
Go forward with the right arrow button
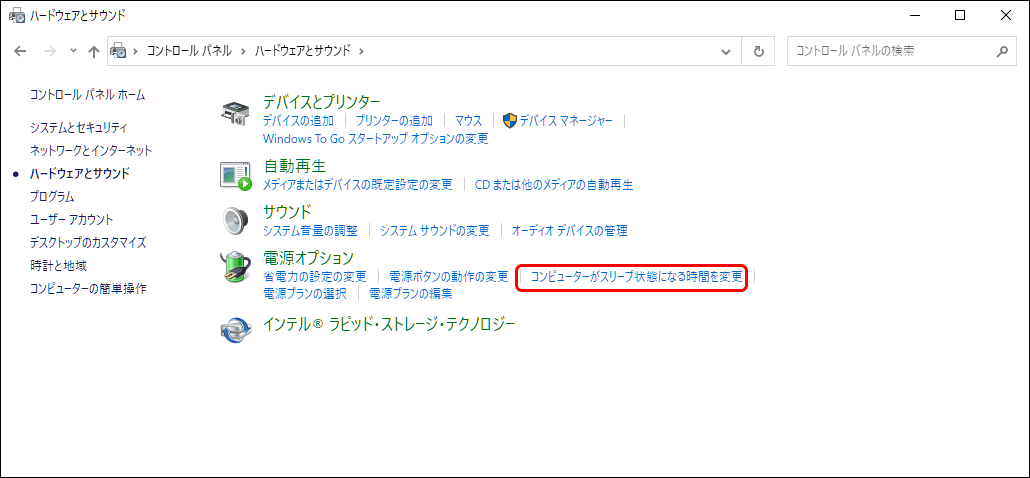point(49,51)
